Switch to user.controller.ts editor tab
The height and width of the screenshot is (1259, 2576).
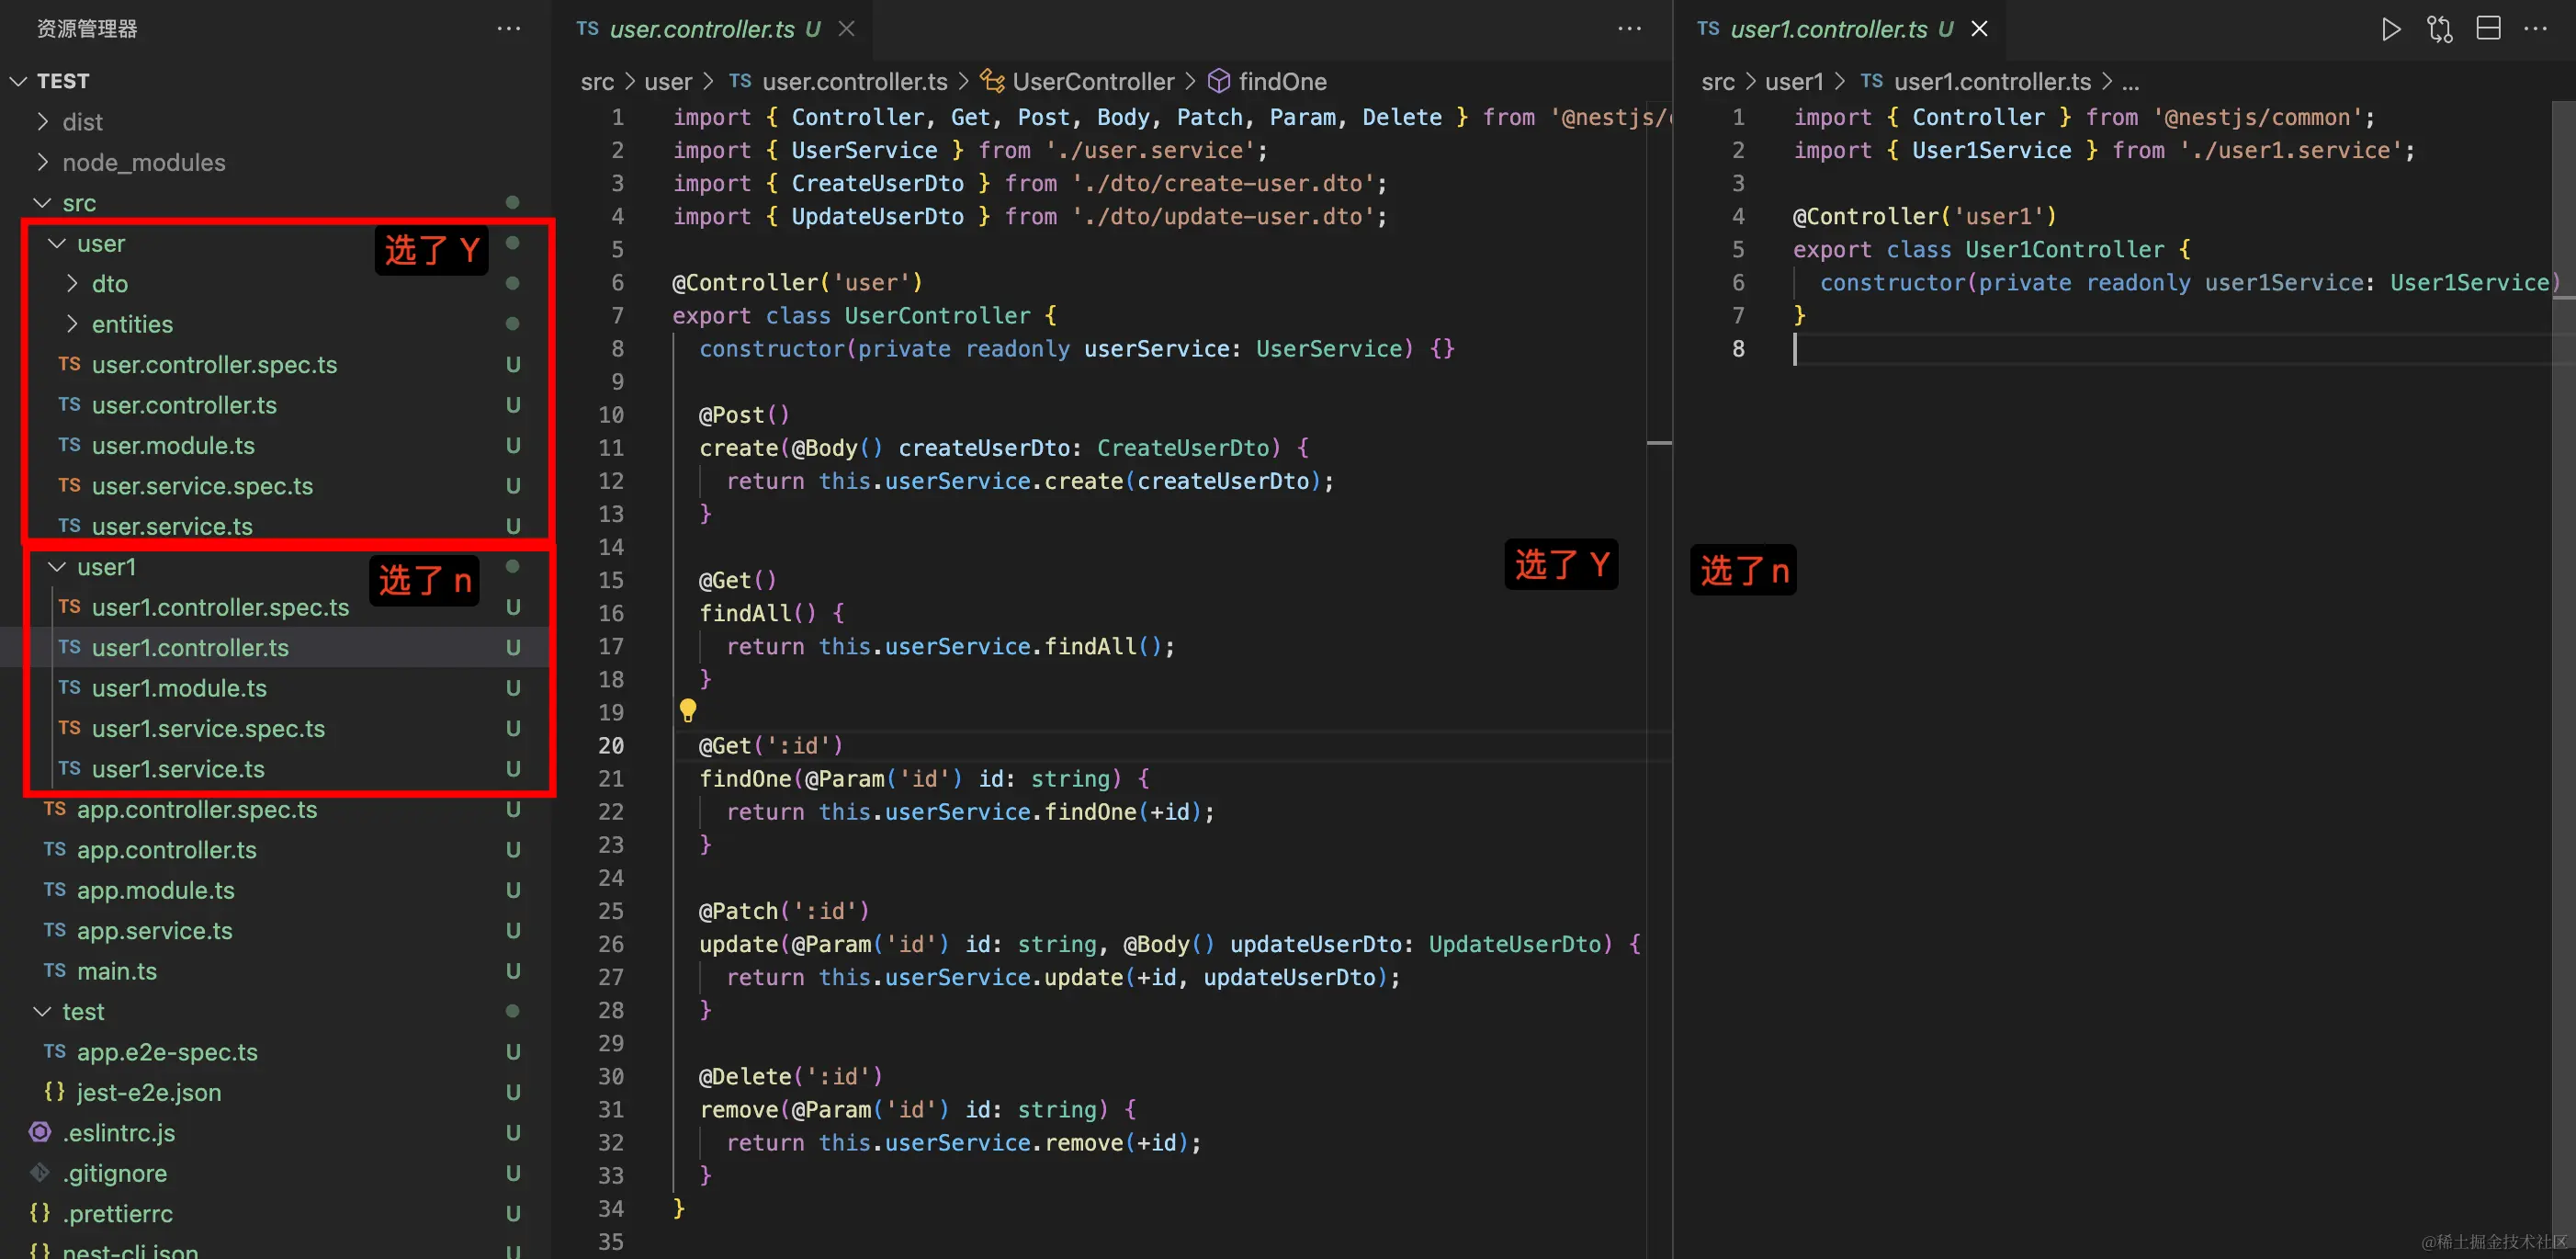(x=702, y=29)
